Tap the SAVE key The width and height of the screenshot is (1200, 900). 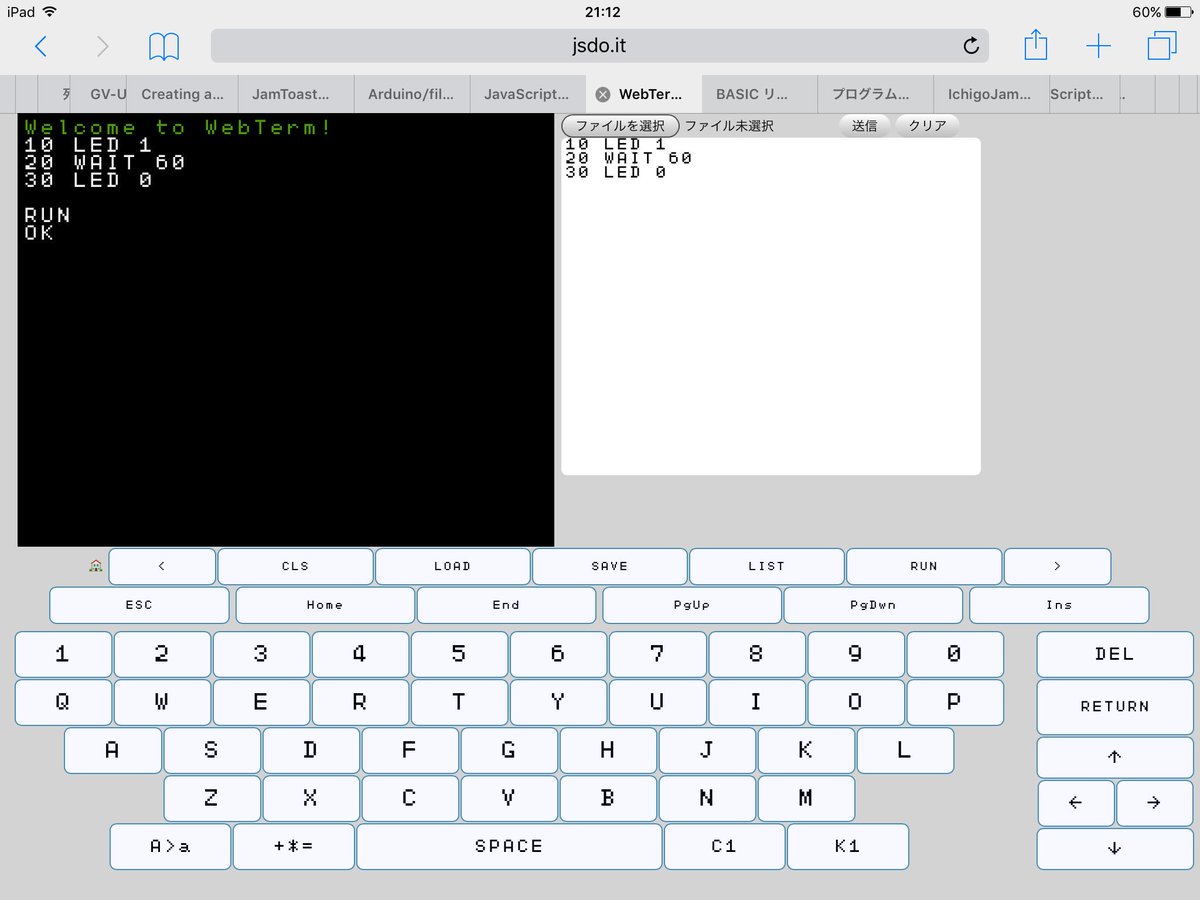[609, 566]
